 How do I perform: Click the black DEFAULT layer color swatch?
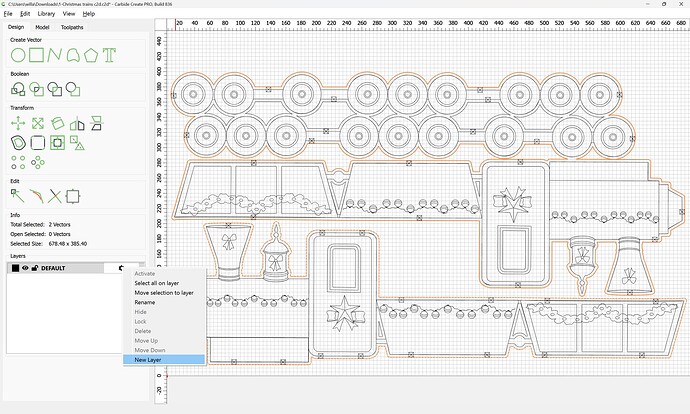pos(15,268)
